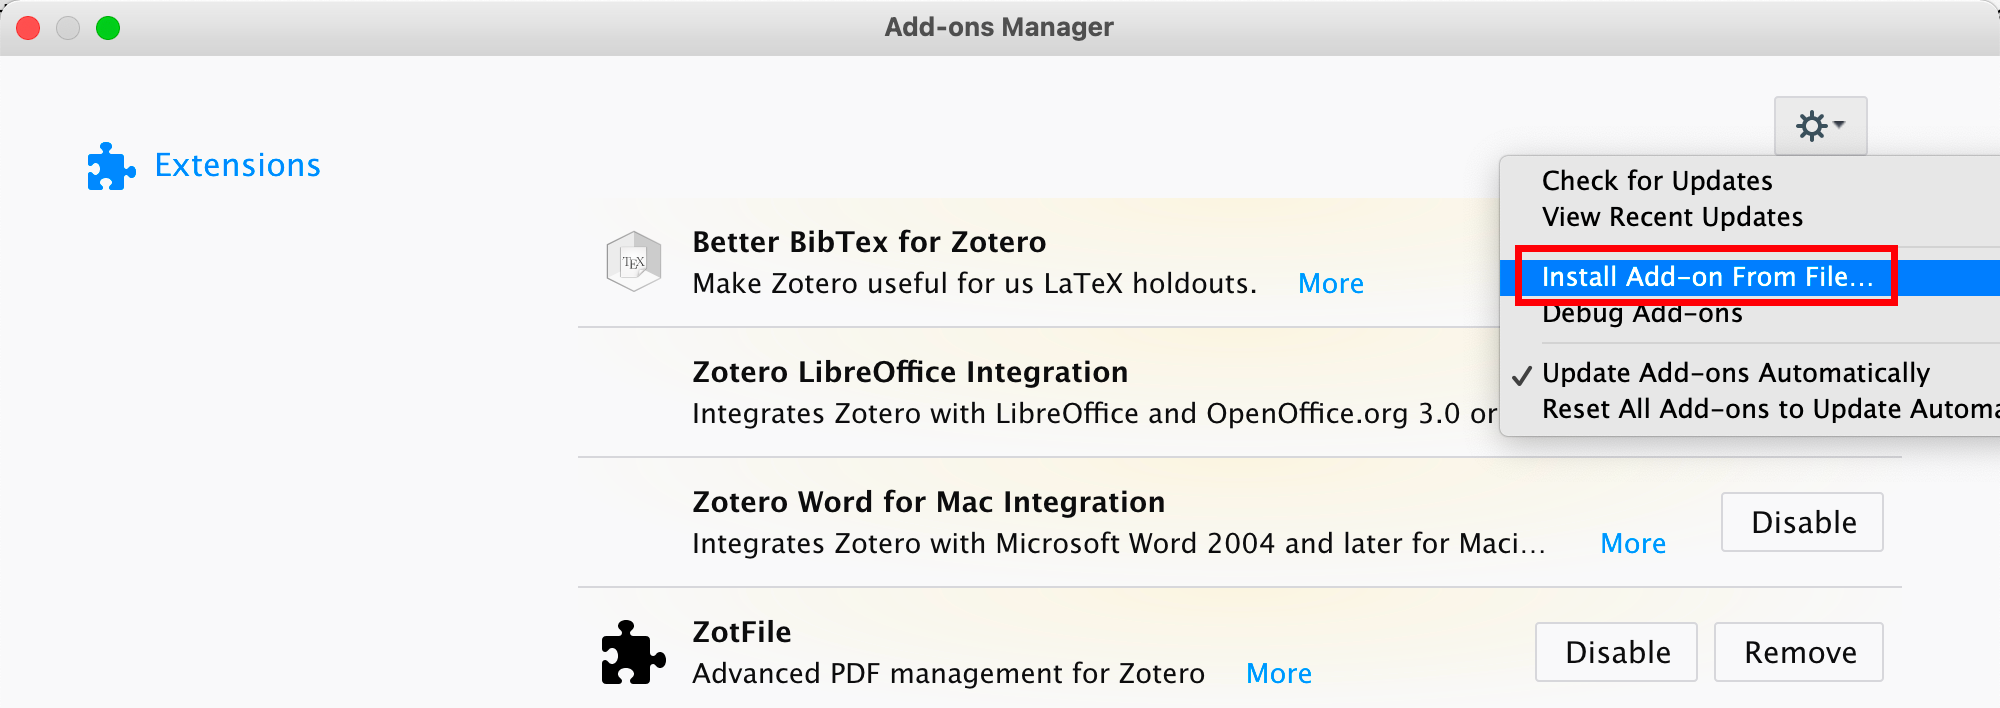
Task: Open Debug Add-ons menu entry
Action: 1642,315
